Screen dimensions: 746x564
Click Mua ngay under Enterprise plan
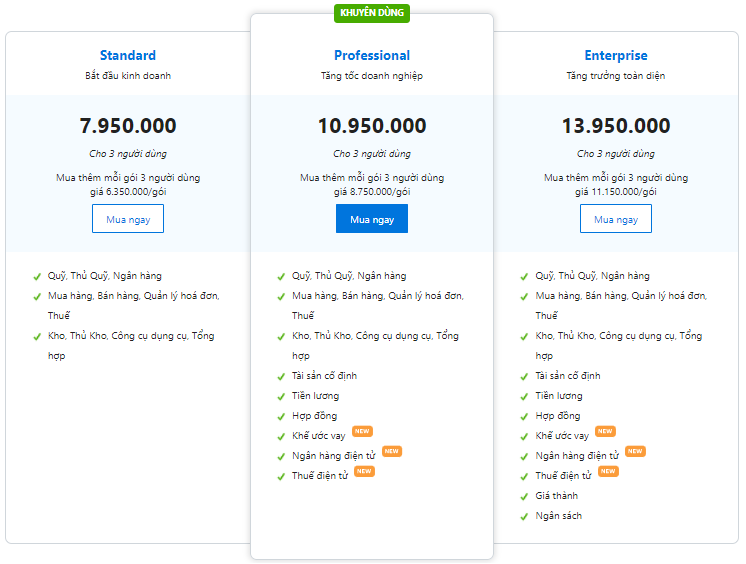(616, 219)
